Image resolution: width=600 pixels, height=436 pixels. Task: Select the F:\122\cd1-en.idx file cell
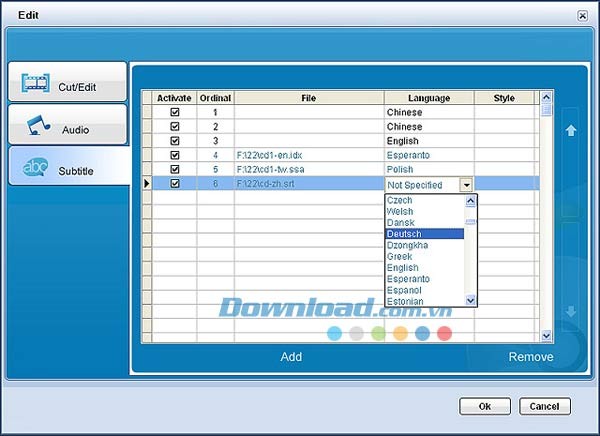click(309, 155)
